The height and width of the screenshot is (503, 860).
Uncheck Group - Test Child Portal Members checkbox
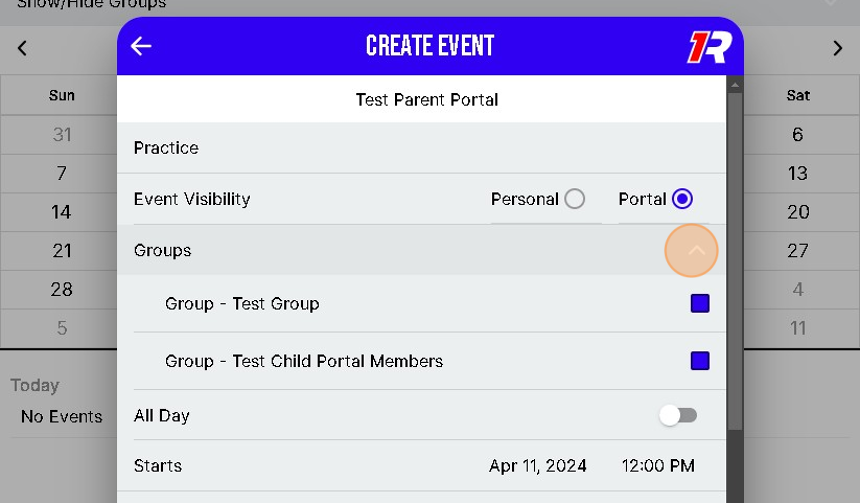tap(700, 361)
